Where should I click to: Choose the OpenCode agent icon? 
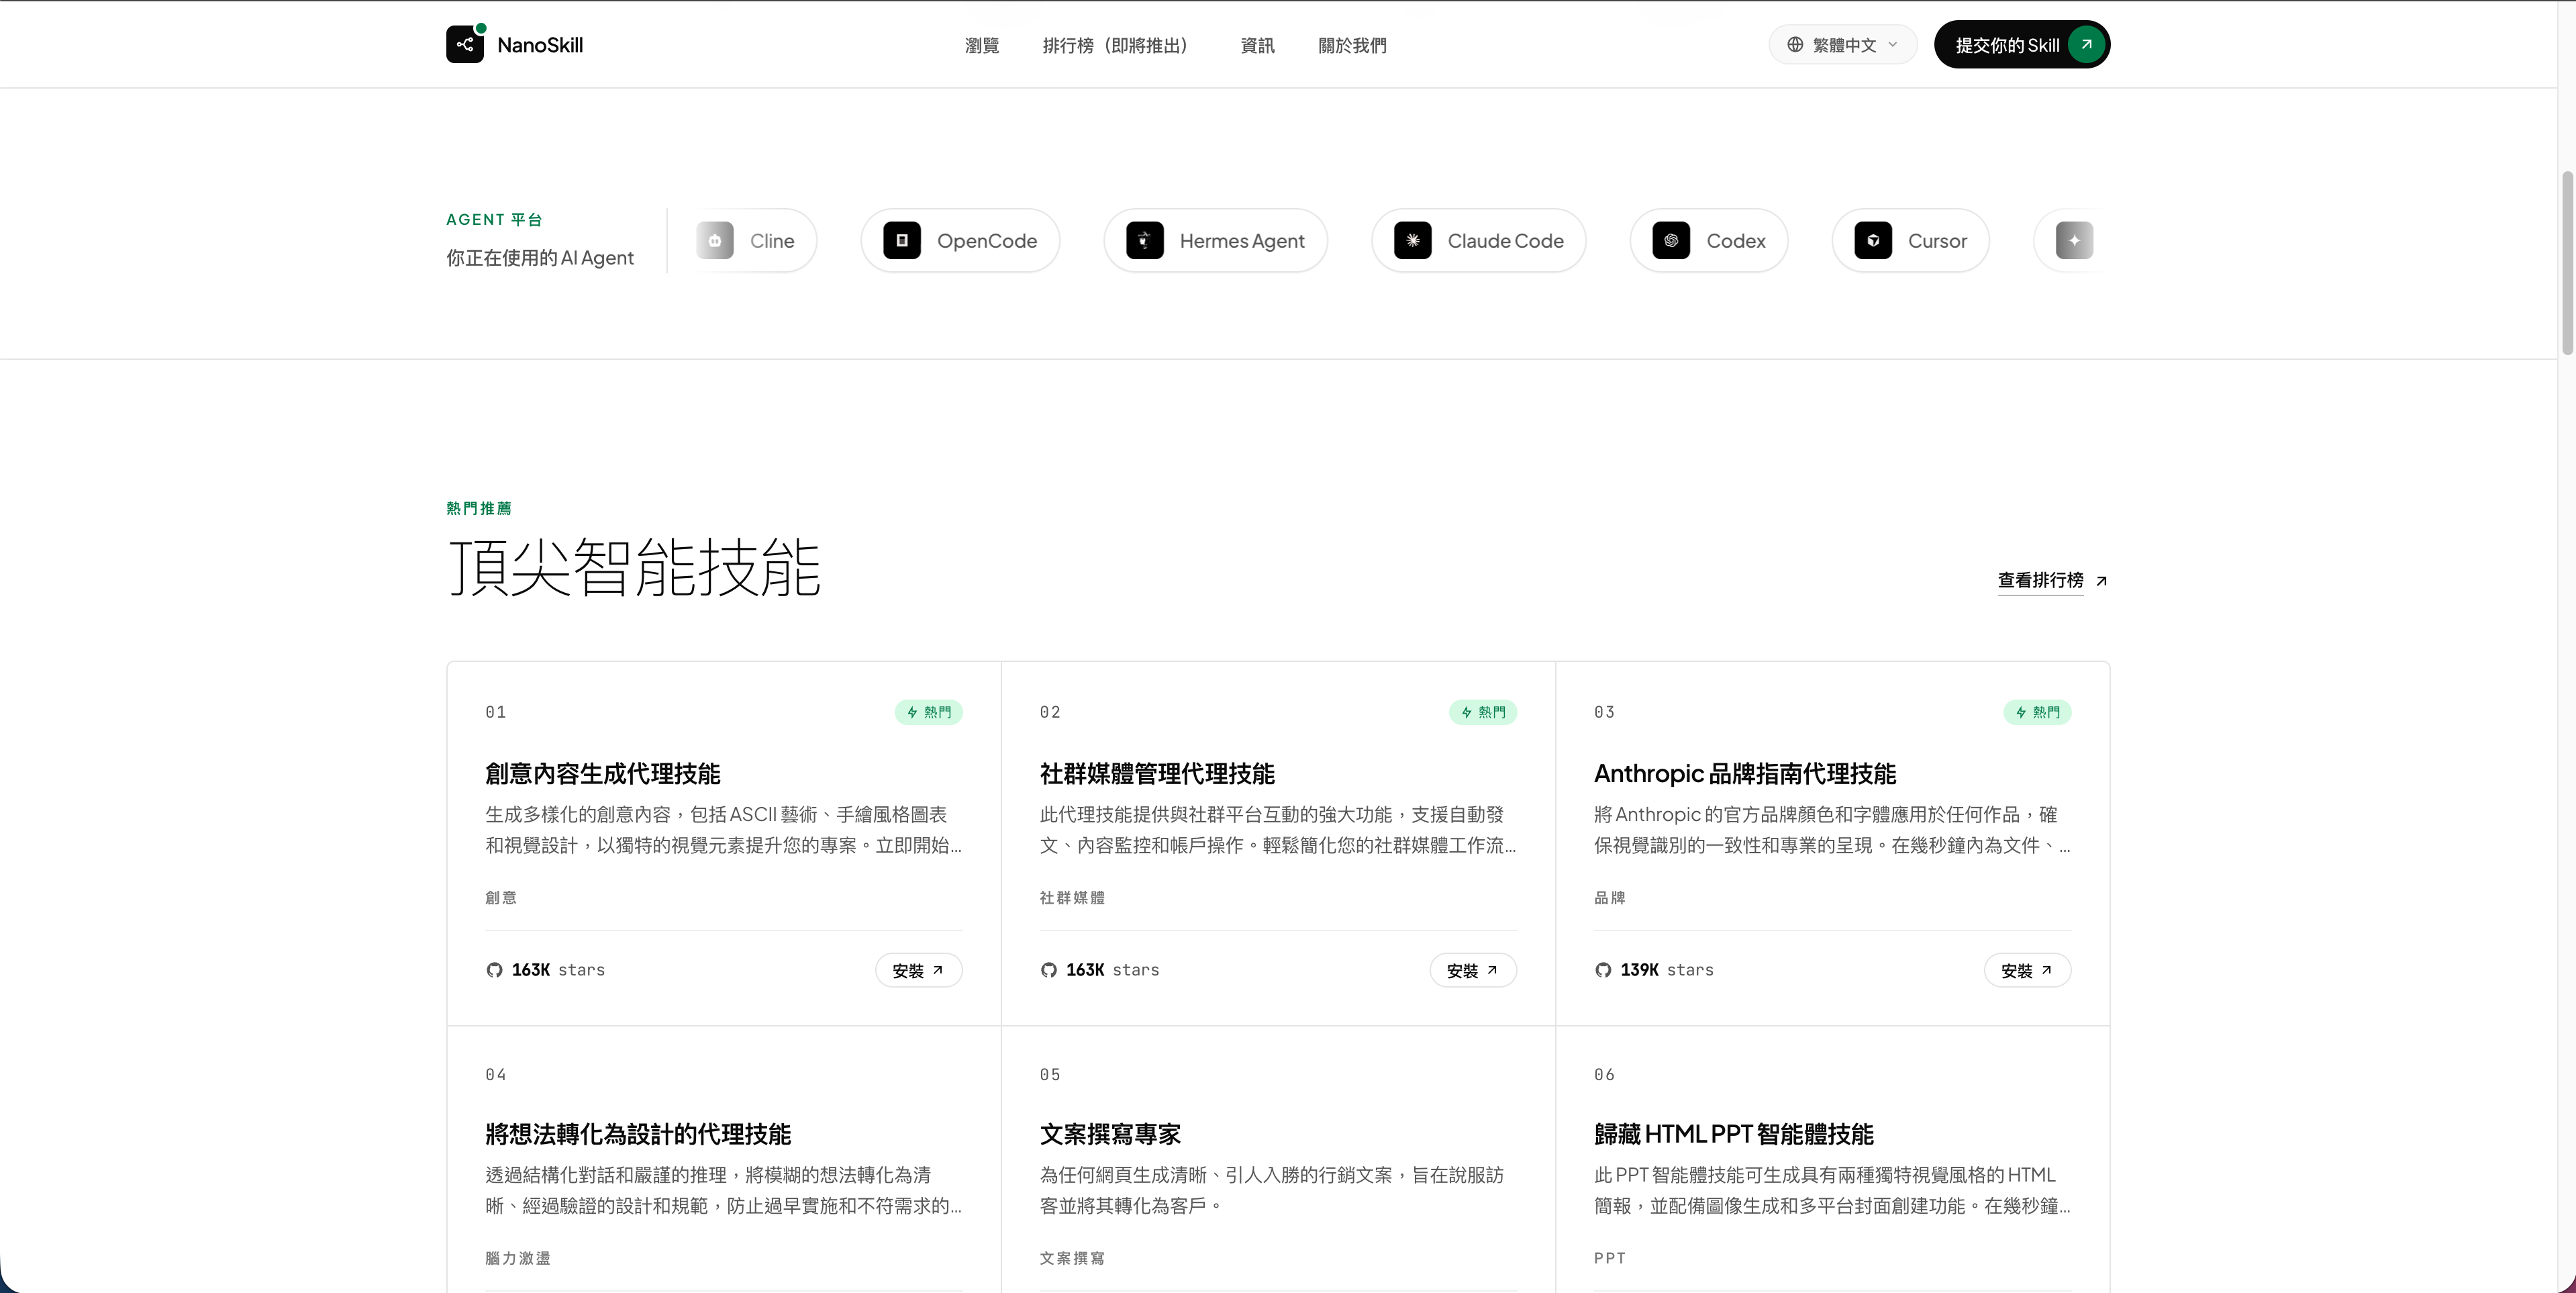click(x=902, y=240)
